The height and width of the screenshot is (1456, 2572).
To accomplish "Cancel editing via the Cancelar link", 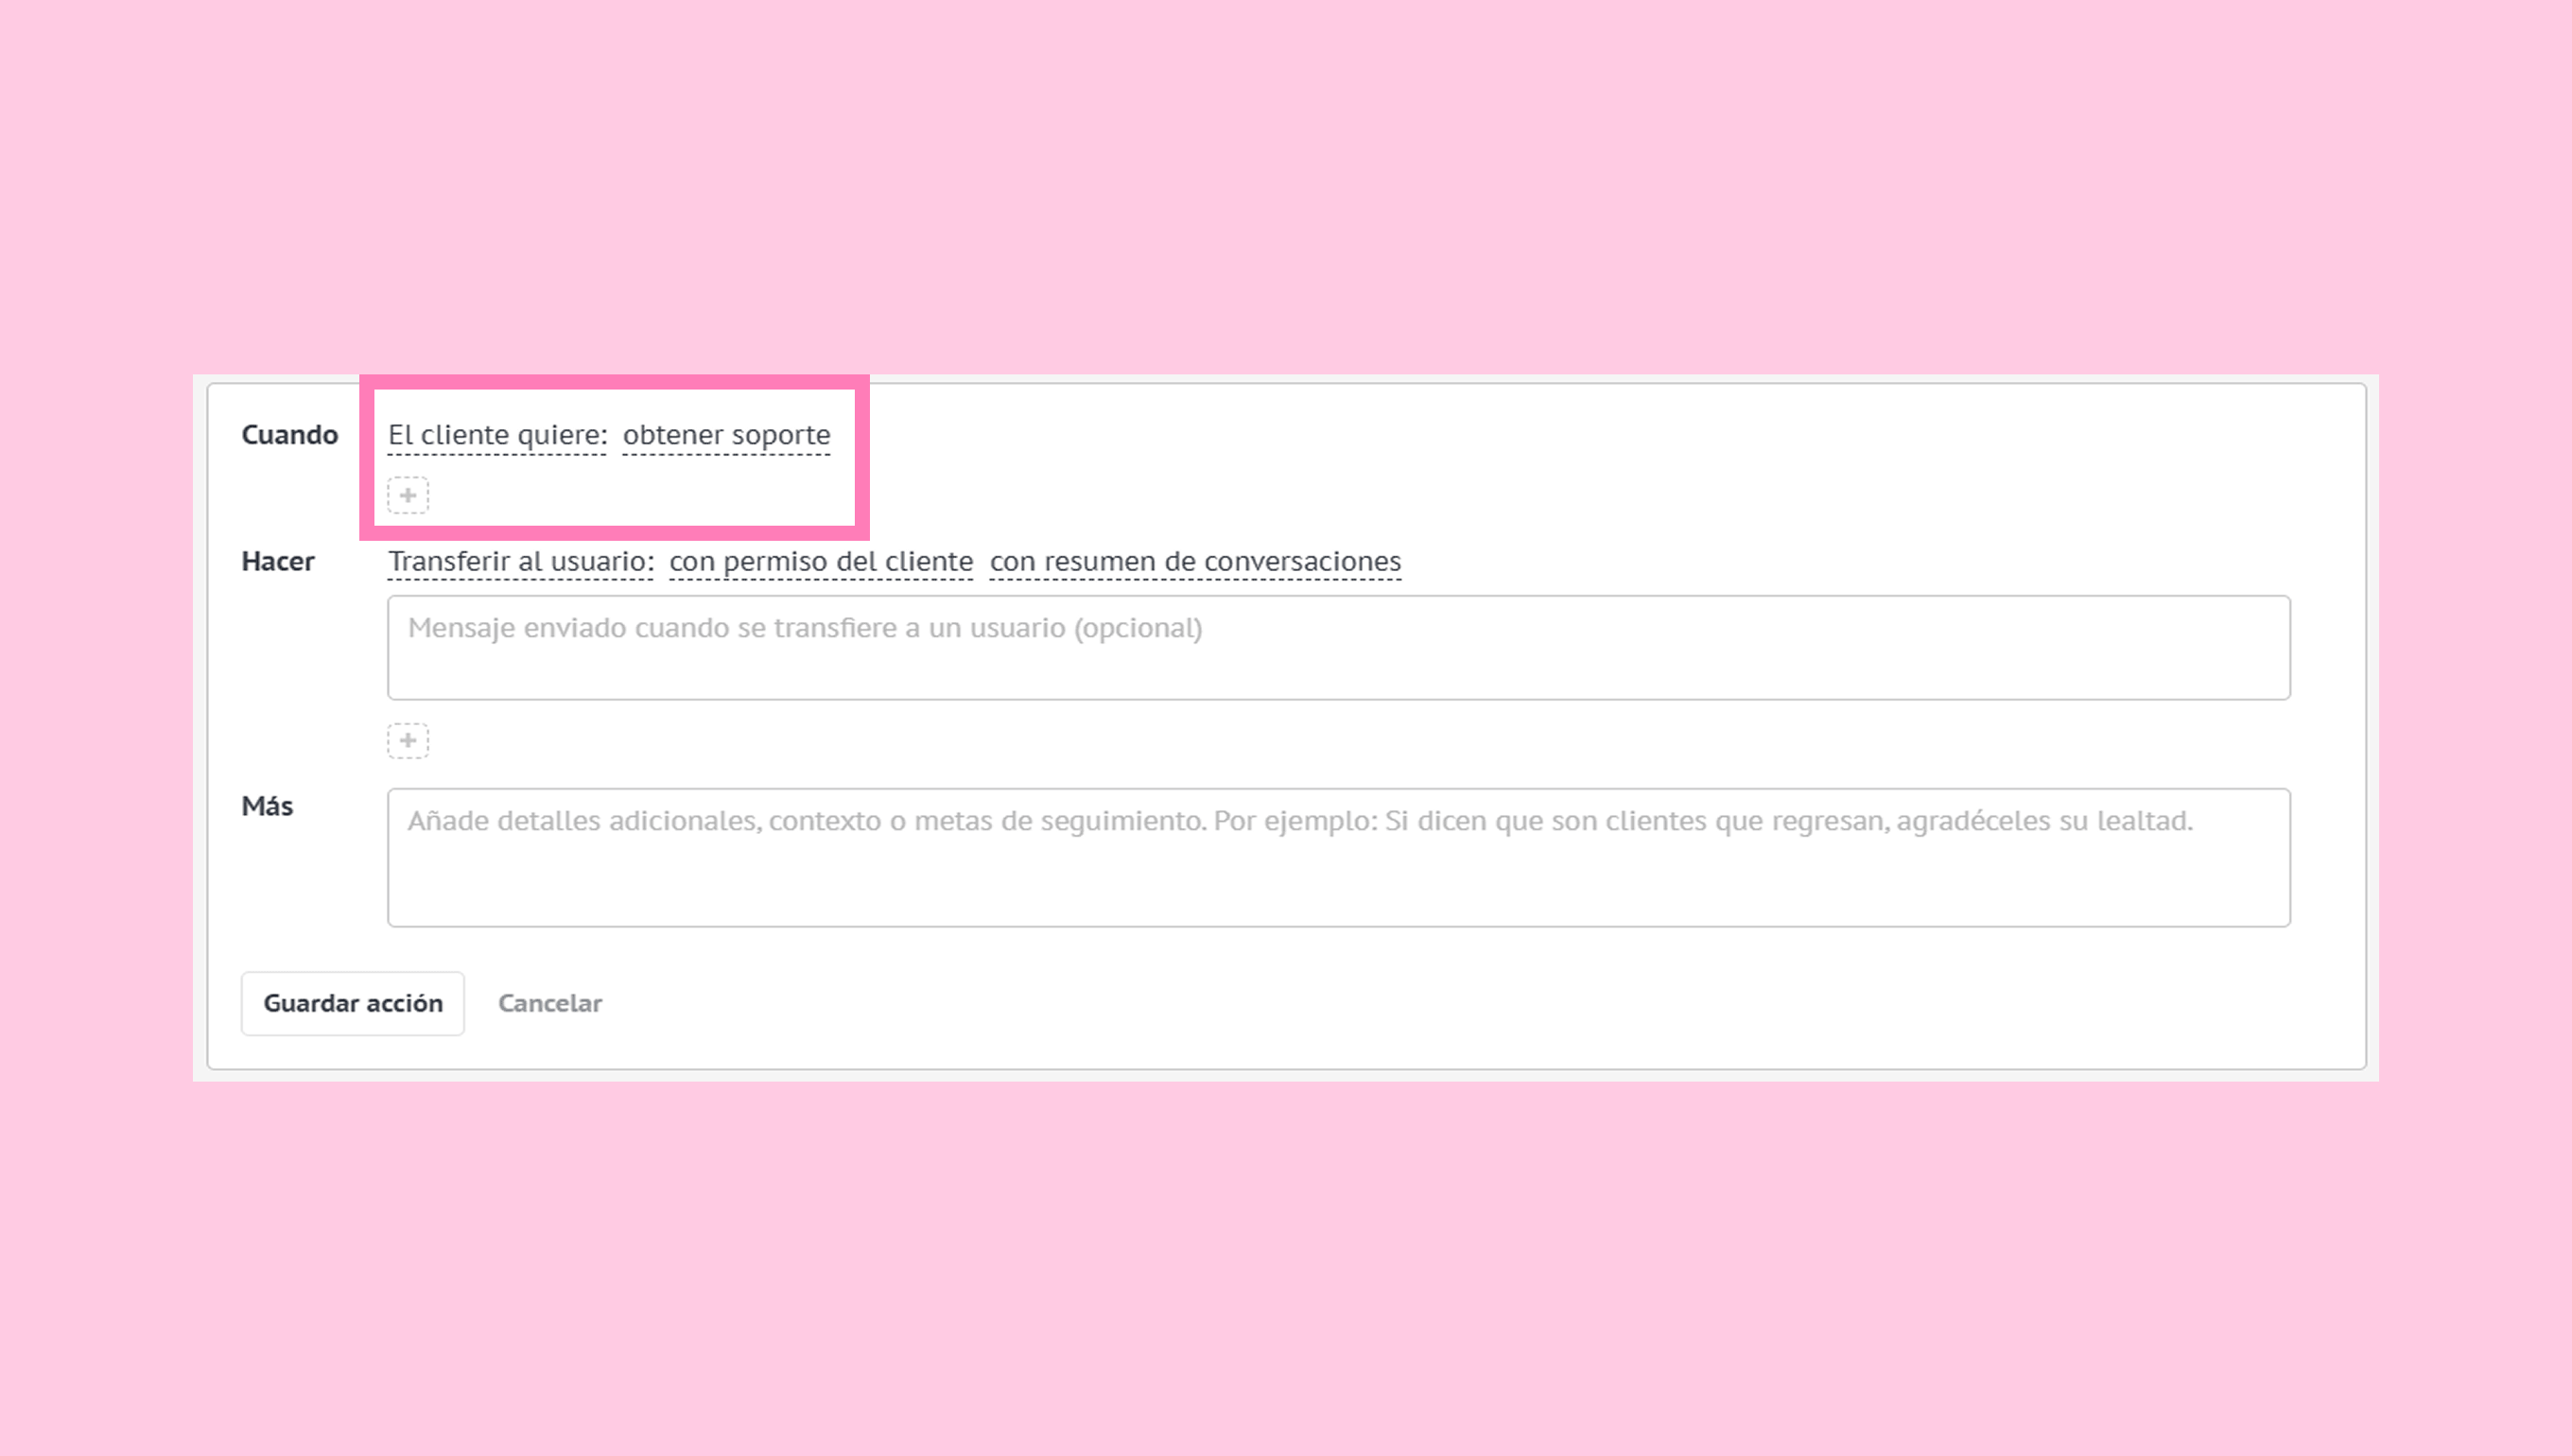I will click(x=550, y=1003).
